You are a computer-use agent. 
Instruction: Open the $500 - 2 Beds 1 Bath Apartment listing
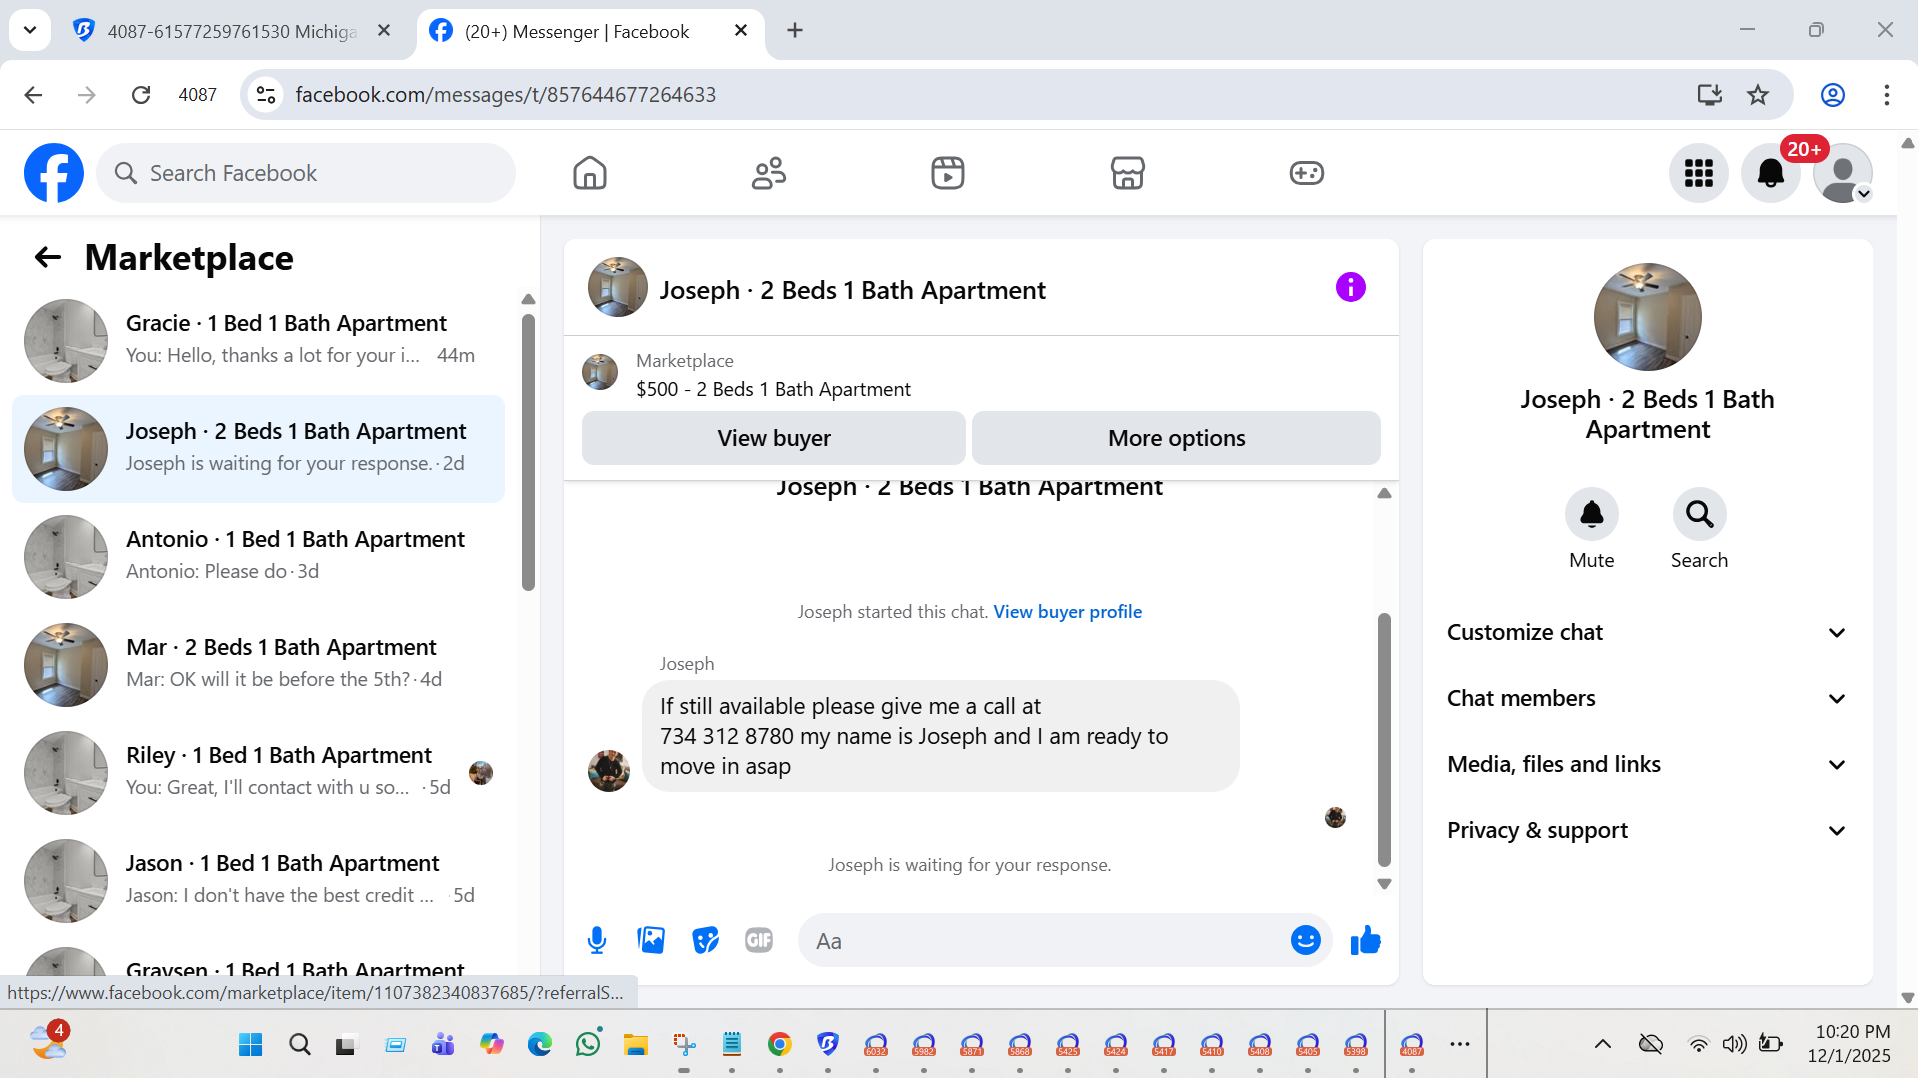(x=773, y=389)
